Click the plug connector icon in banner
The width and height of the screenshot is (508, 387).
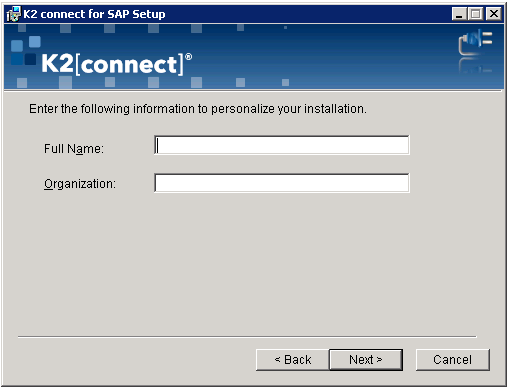pyautogui.click(x=475, y=42)
